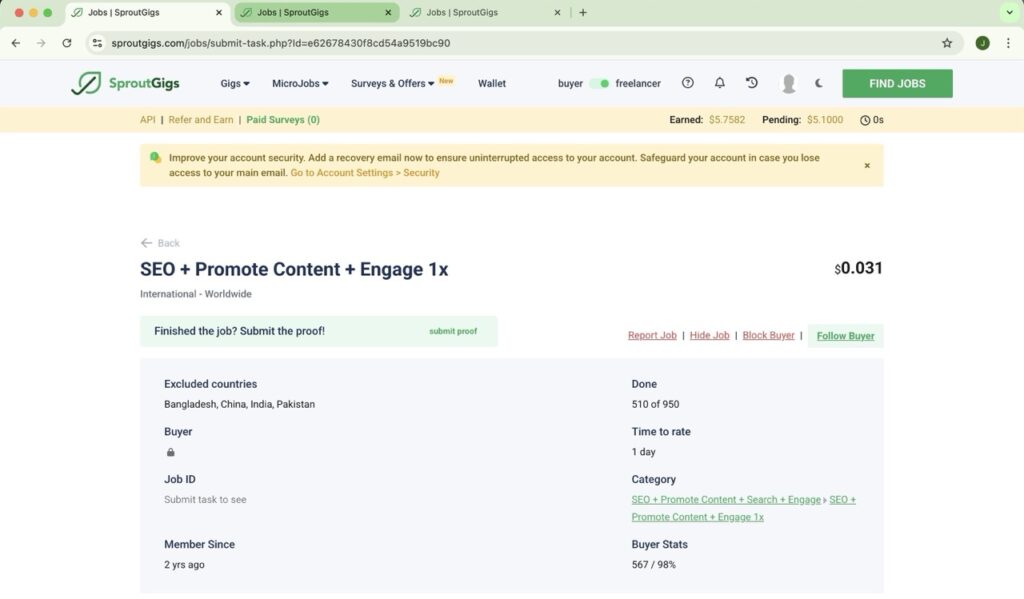
Task: Click the Follow Buyer link
Action: 845,336
